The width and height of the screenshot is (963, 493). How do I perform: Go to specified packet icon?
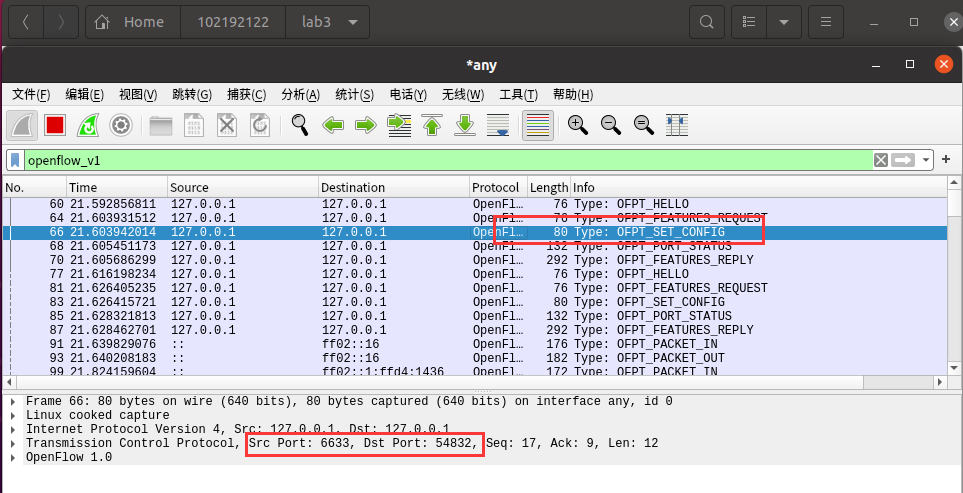[x=399, y=126]
